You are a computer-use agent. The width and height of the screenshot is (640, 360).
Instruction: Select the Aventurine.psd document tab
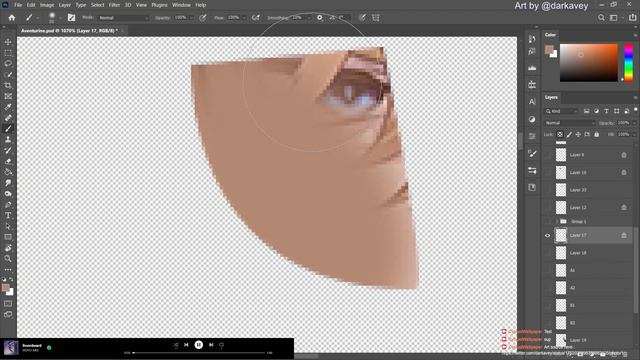pyautogui.click(x=69, y=31)
